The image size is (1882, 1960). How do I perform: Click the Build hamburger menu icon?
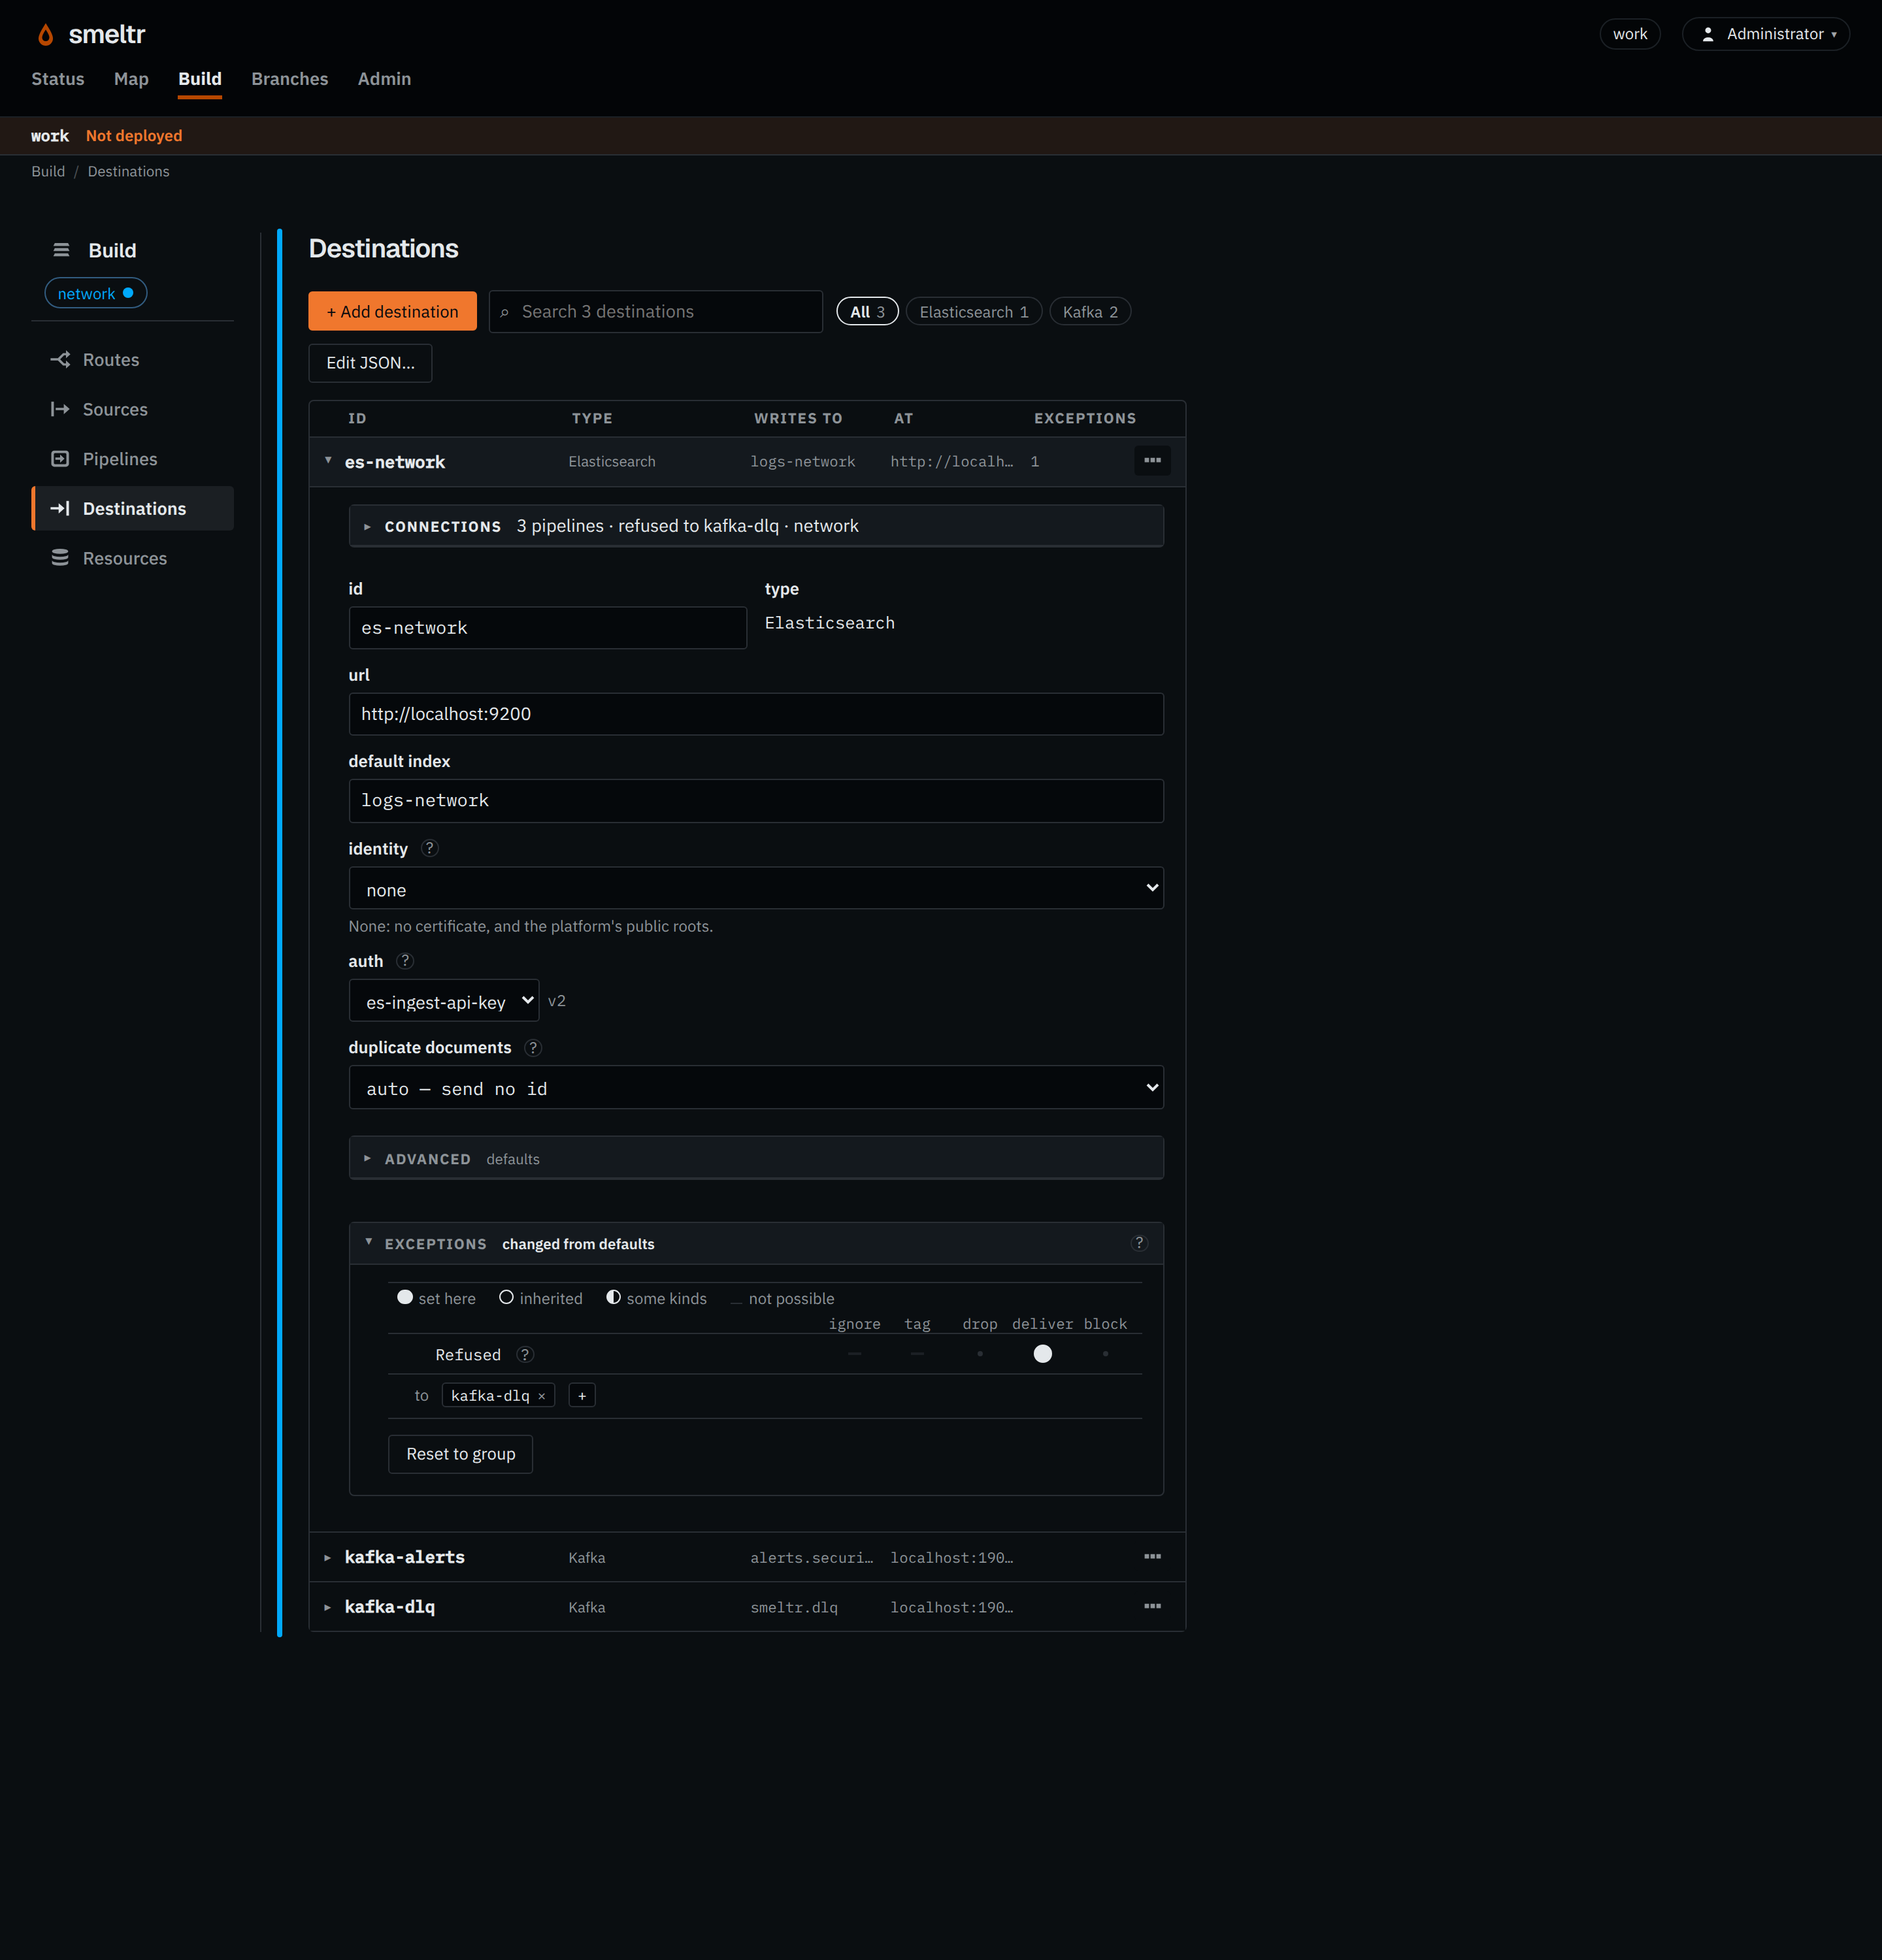coord(61,250)
